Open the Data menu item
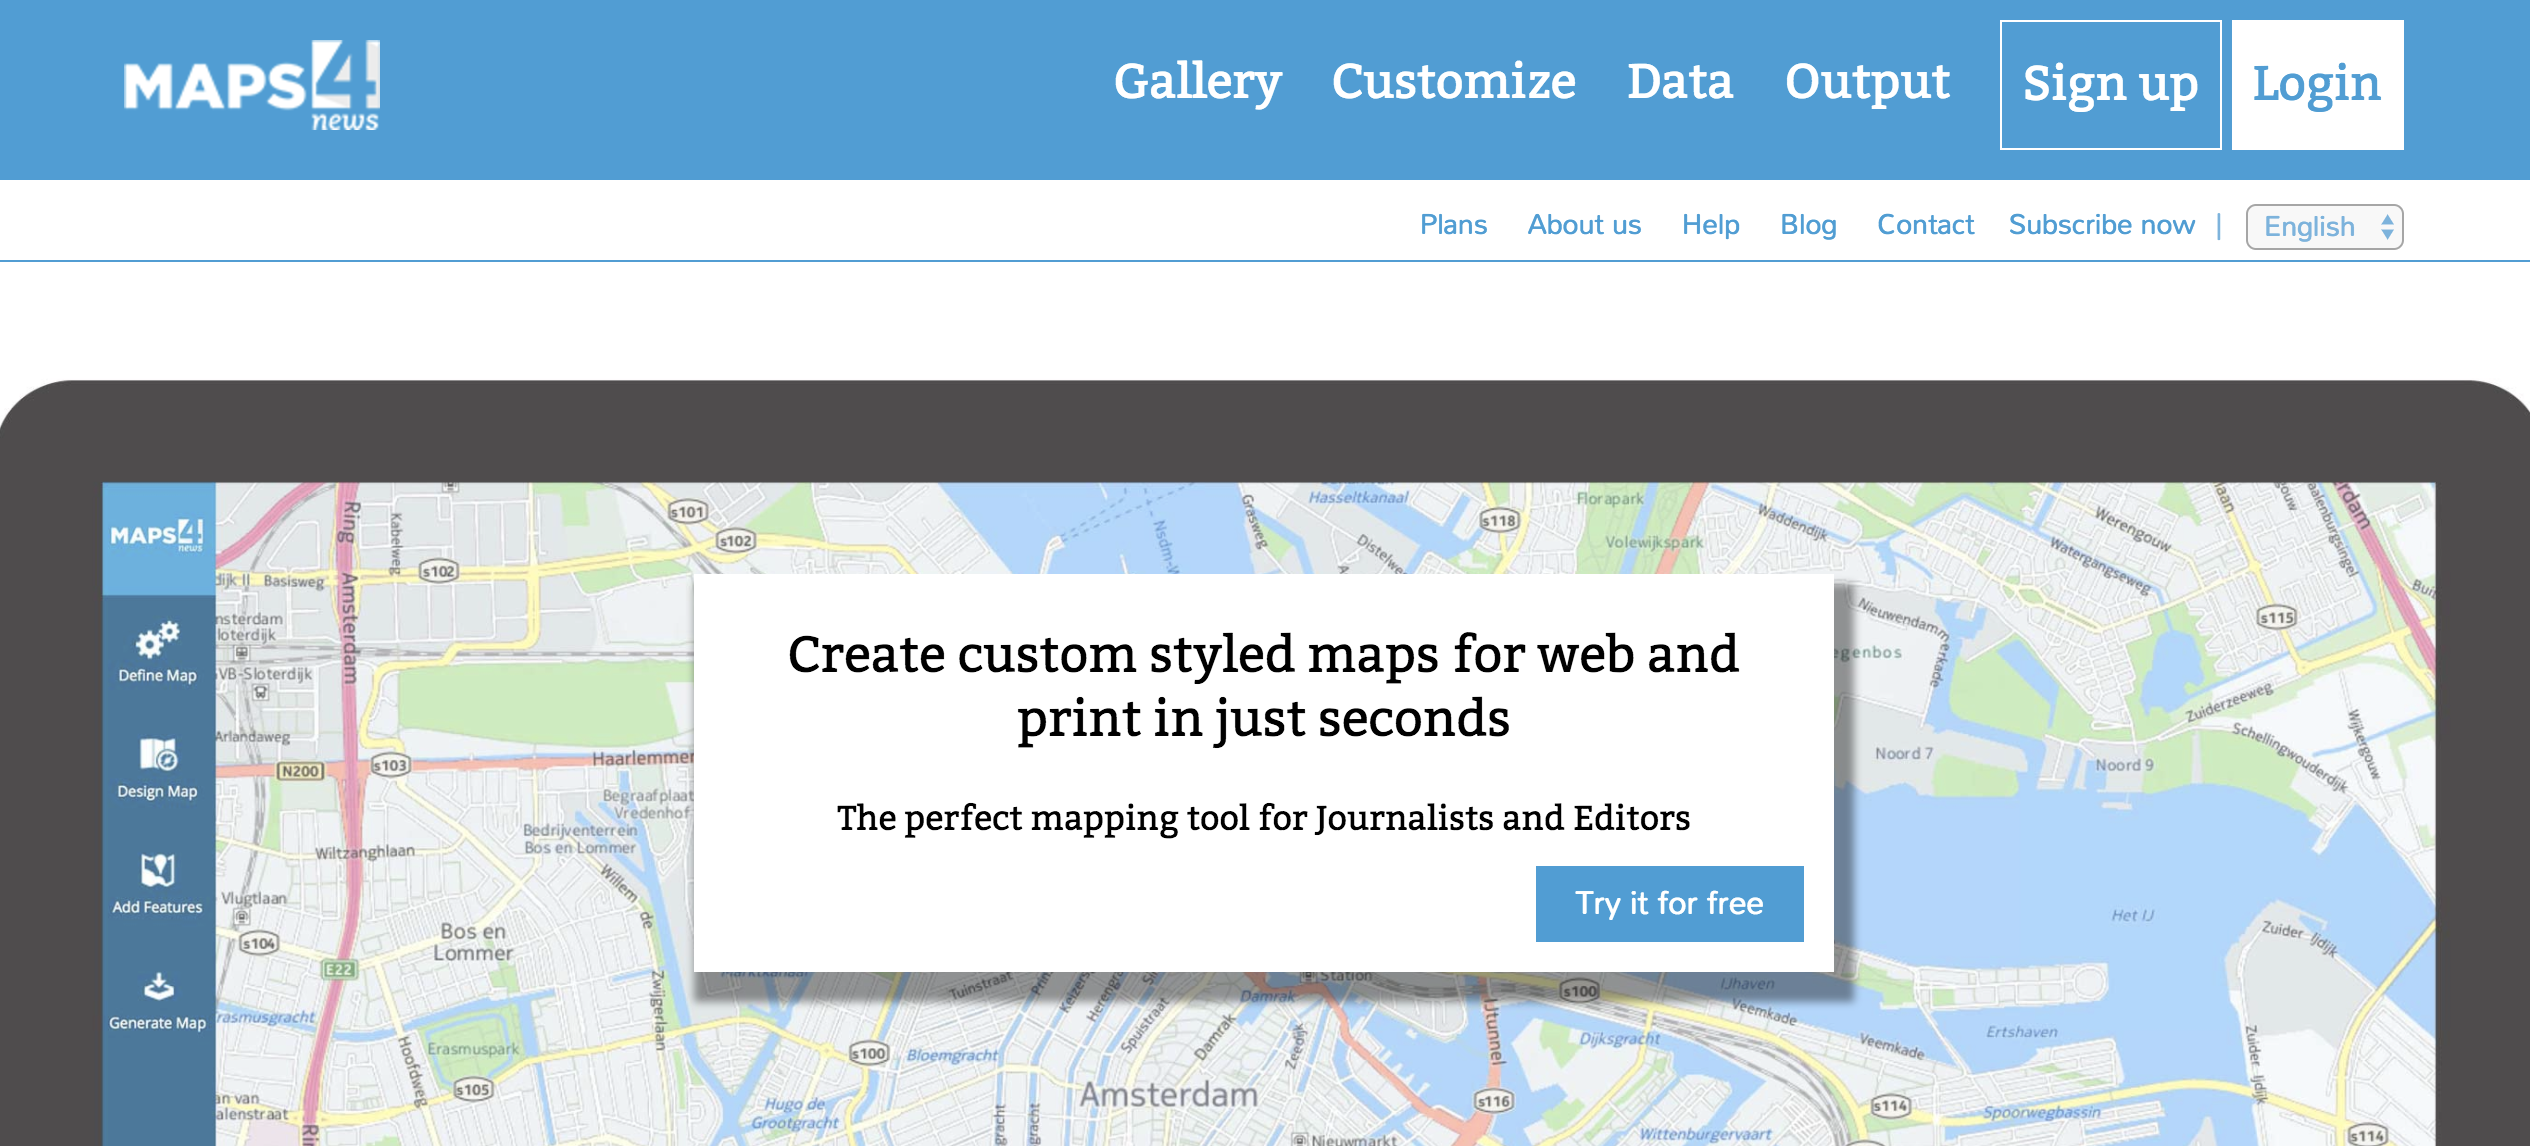Viewport: 2530px width, 1146px height. click(x=1680, y=82)
